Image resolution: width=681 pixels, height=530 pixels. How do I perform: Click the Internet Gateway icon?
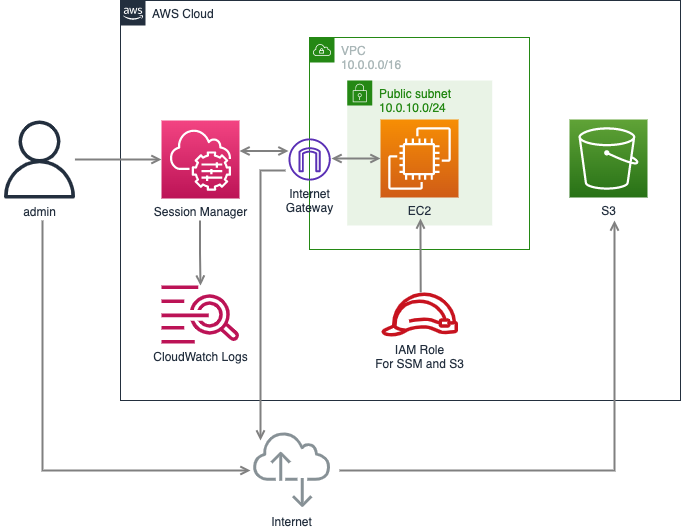pos(310,159)
